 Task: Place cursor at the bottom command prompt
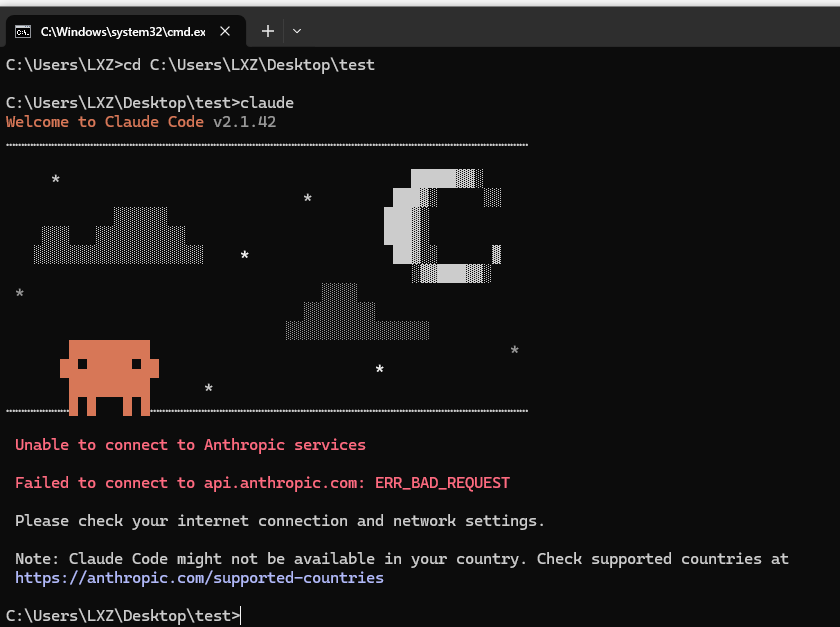(241, 616)
